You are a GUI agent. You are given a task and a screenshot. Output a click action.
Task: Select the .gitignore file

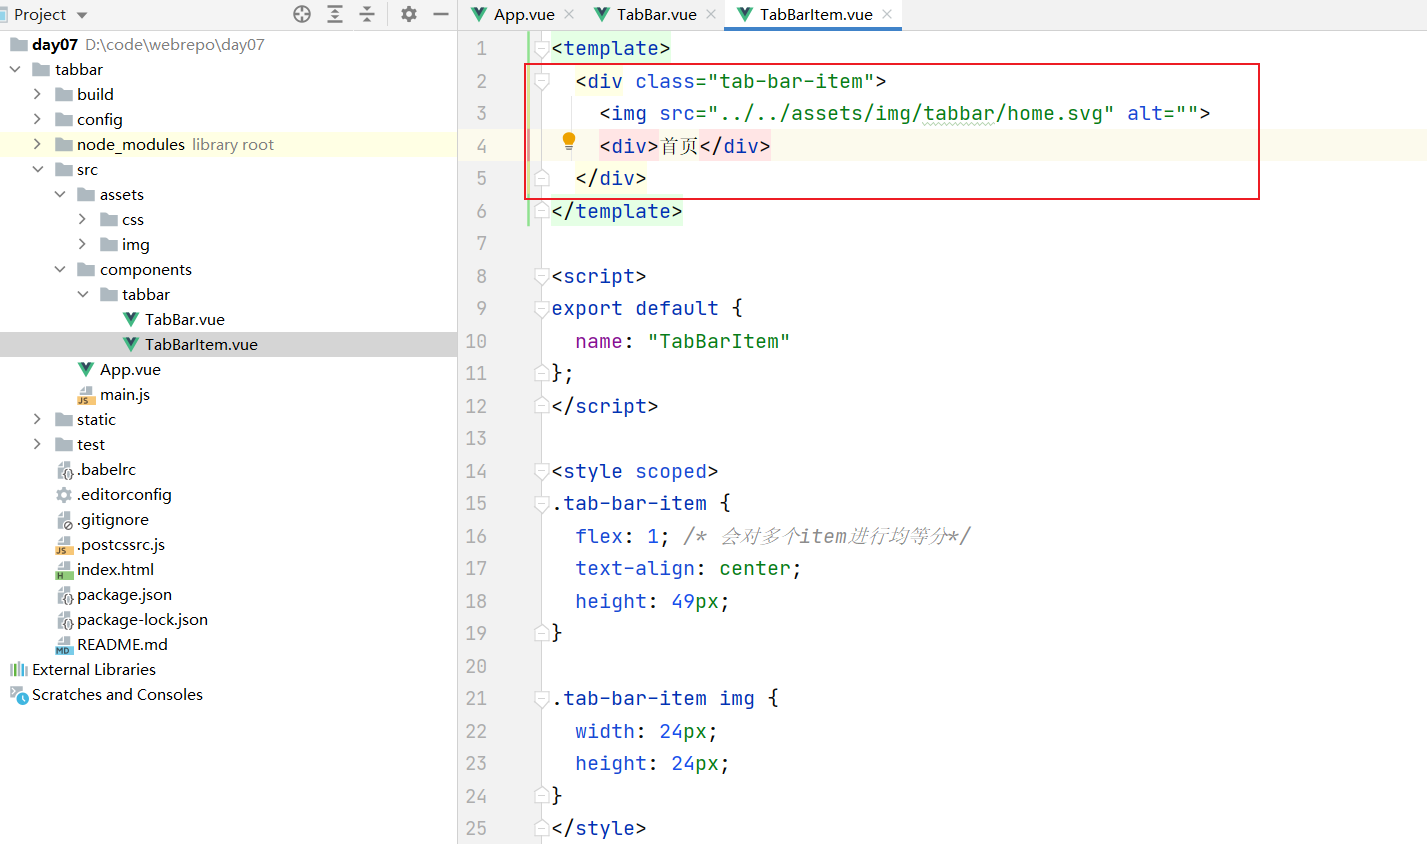tap(113, 519)
